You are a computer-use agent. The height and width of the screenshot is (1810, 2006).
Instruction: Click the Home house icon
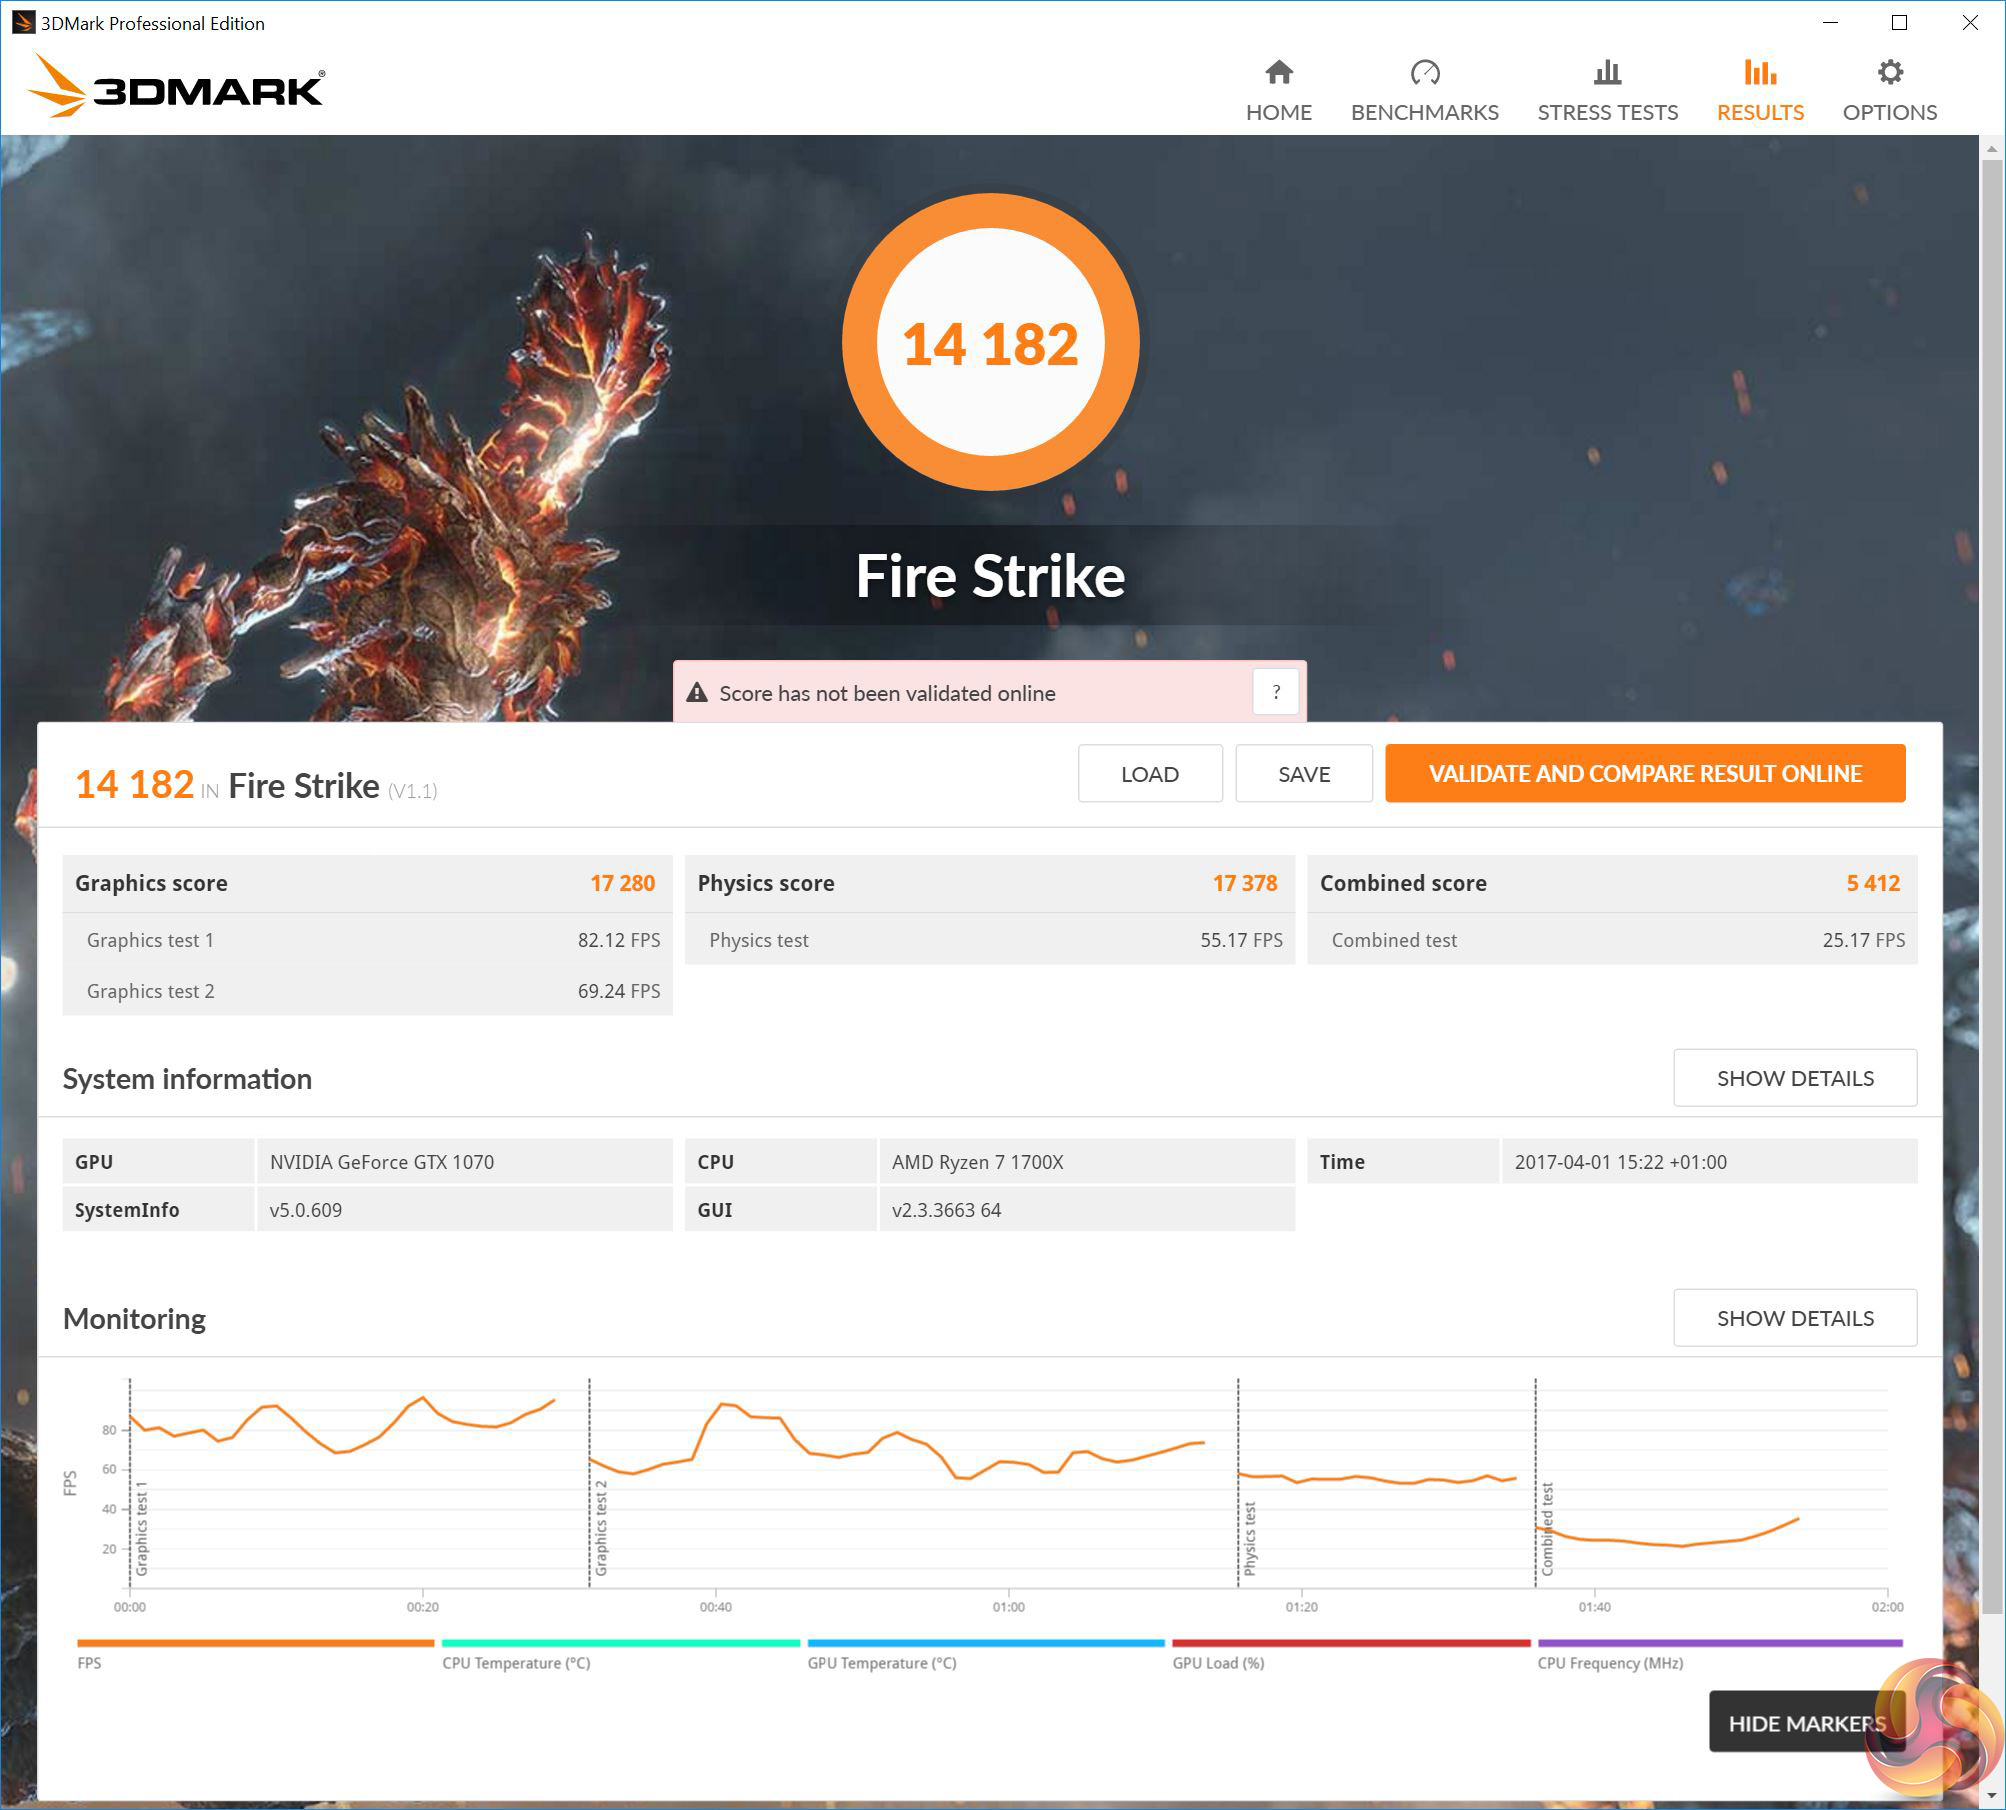(x=1278, y=72)
